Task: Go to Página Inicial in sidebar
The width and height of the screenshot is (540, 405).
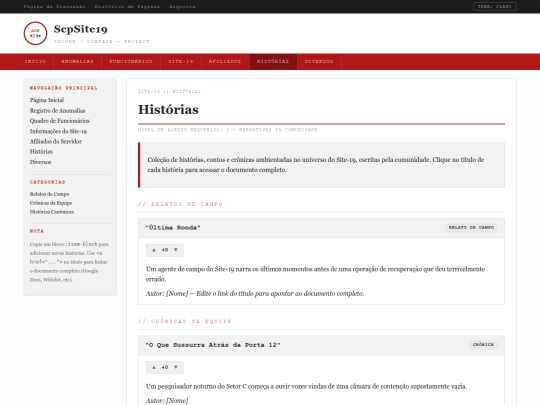Action: (47, 100)
